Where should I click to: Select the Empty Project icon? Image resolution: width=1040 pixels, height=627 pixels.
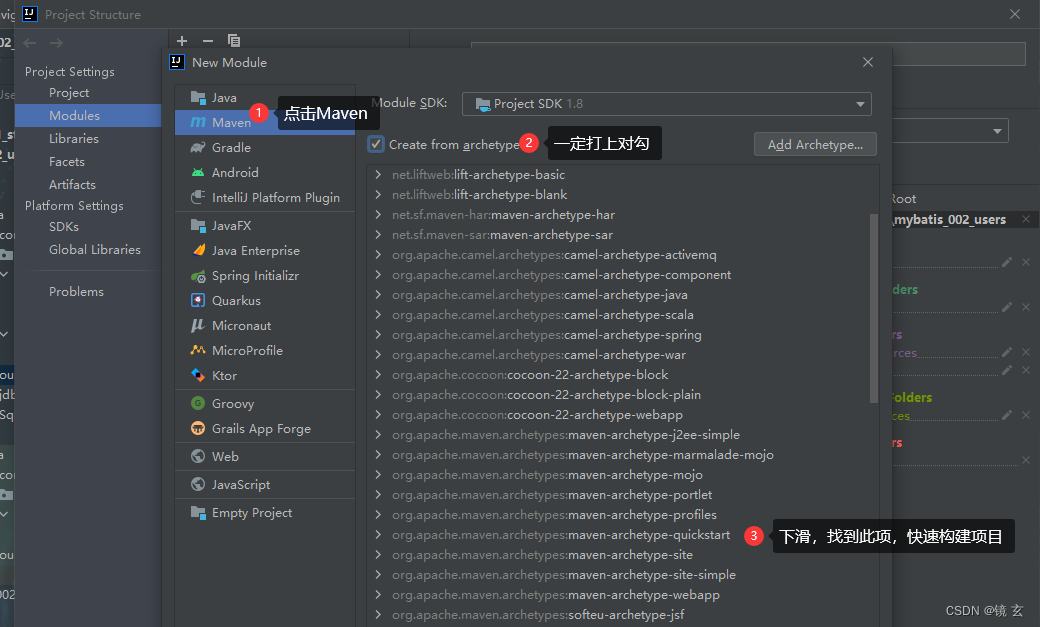198,512
